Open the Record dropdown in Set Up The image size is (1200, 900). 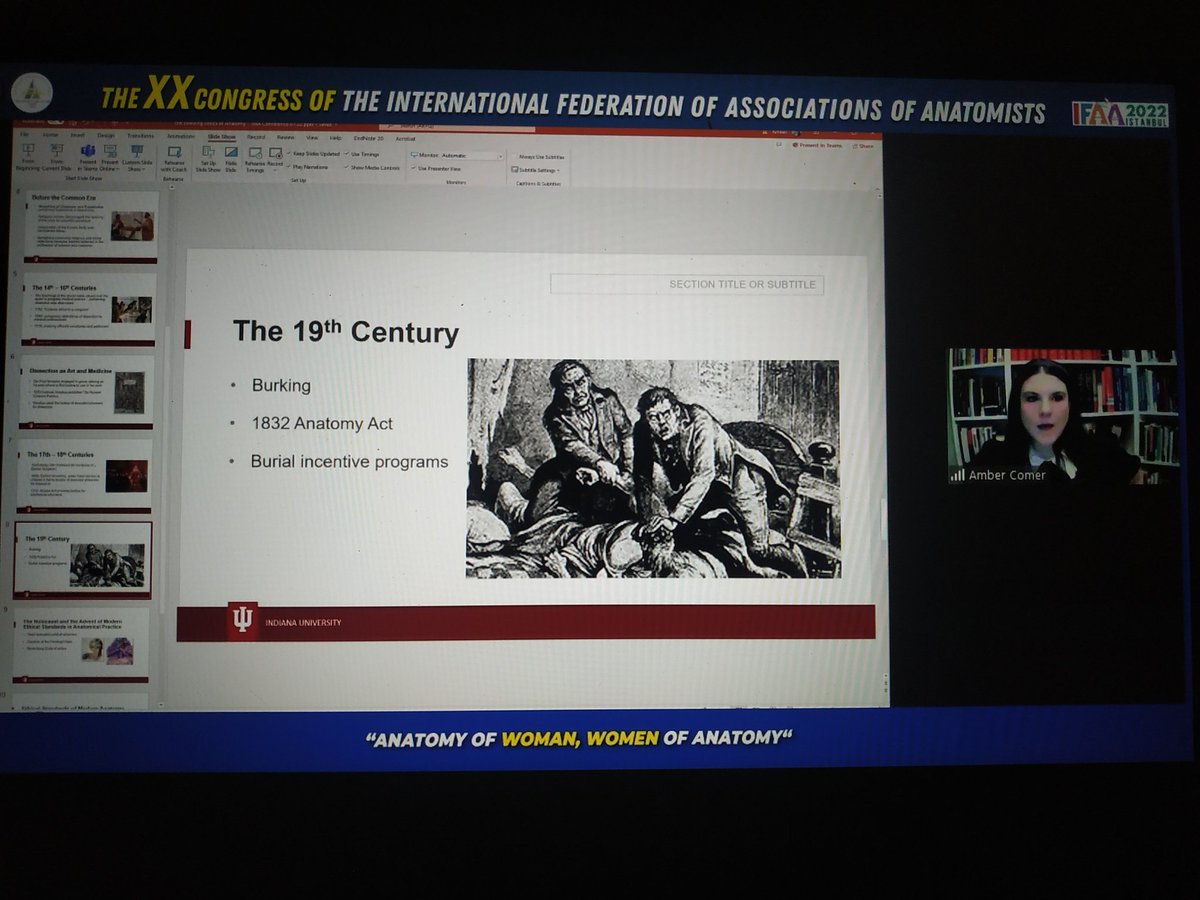[x=275, y=158]
